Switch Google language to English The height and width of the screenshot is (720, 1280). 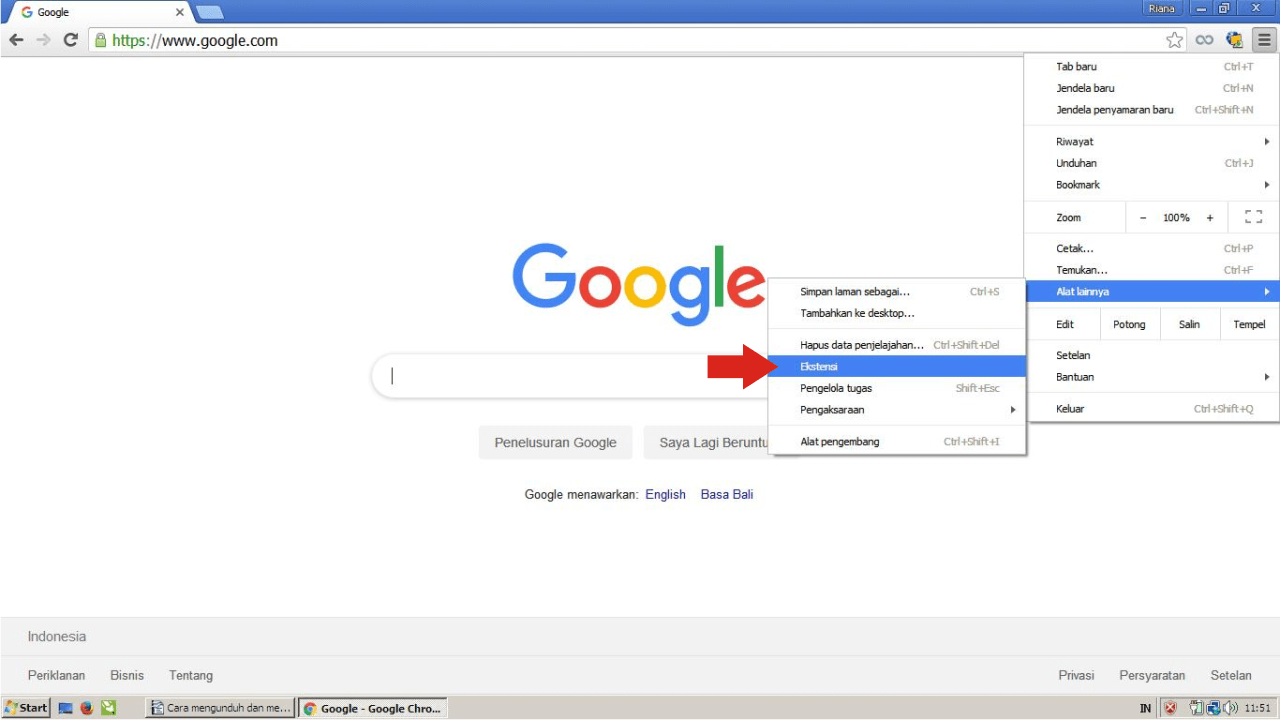665,494
